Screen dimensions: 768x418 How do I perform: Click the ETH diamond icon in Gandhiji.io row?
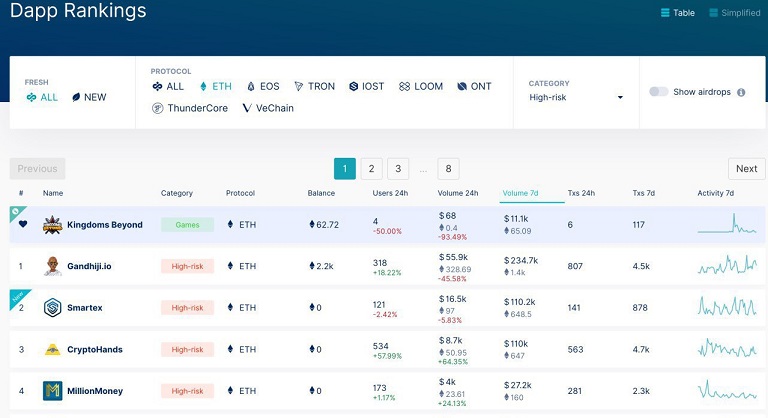click(230, 266)
